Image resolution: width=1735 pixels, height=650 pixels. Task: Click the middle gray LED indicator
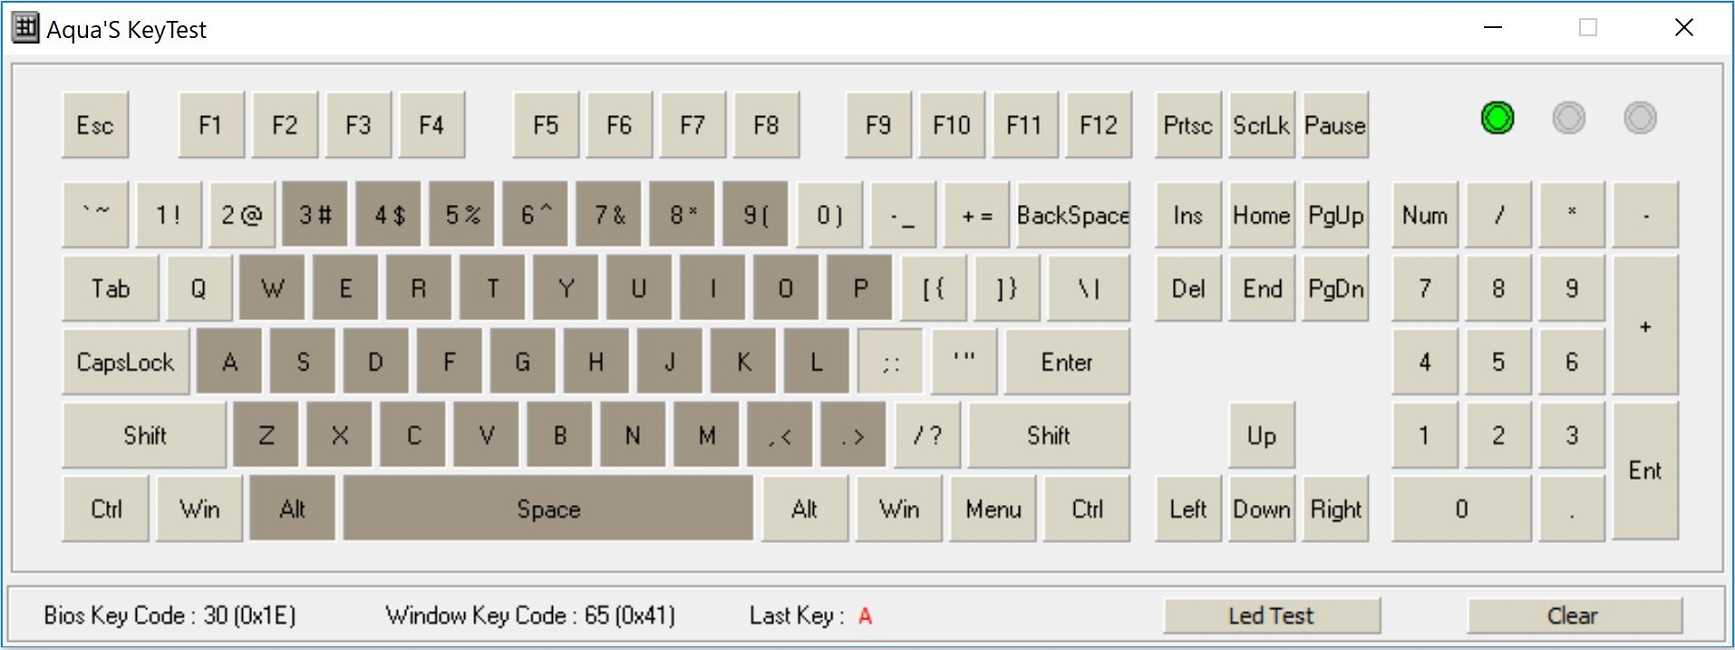[x=1568, y=118]
